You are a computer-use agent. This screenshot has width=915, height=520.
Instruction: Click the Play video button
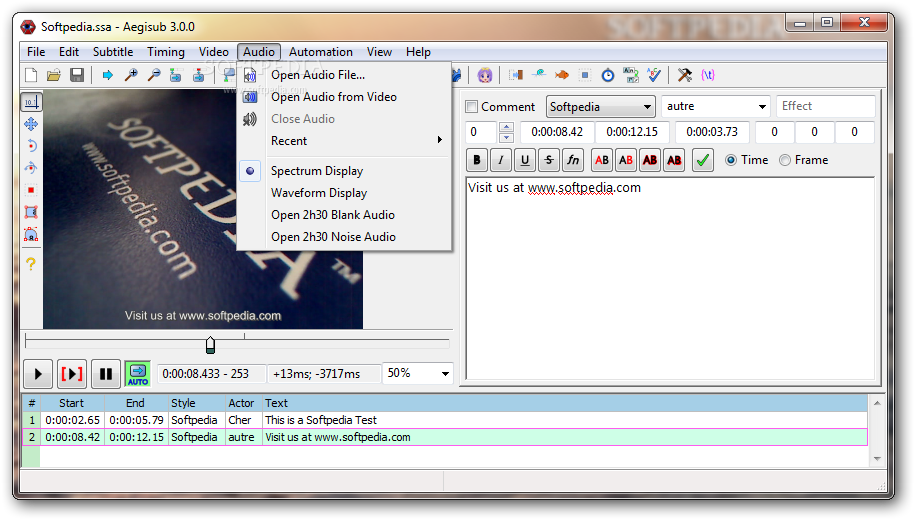38,374
